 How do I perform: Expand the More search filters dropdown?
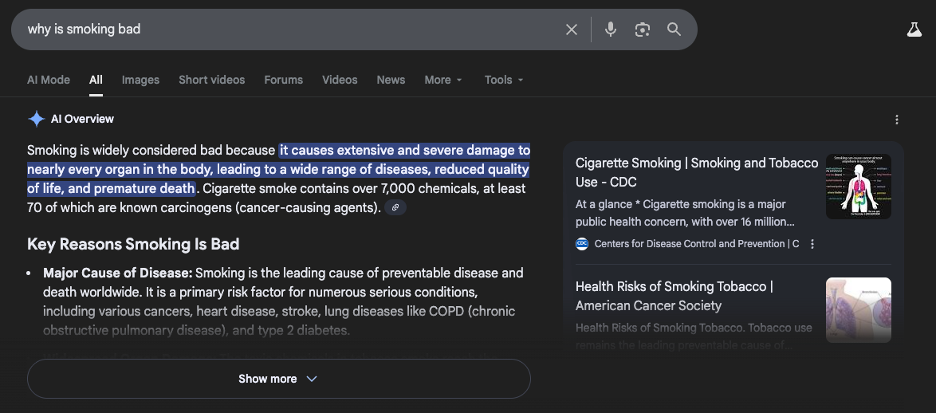pos(443,80)
